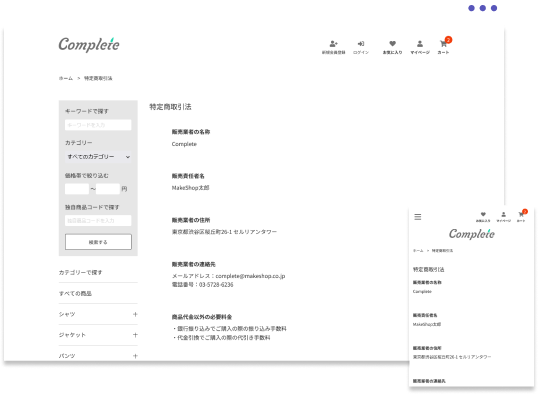Click the minimum price input field

click(x=77, y=189)
